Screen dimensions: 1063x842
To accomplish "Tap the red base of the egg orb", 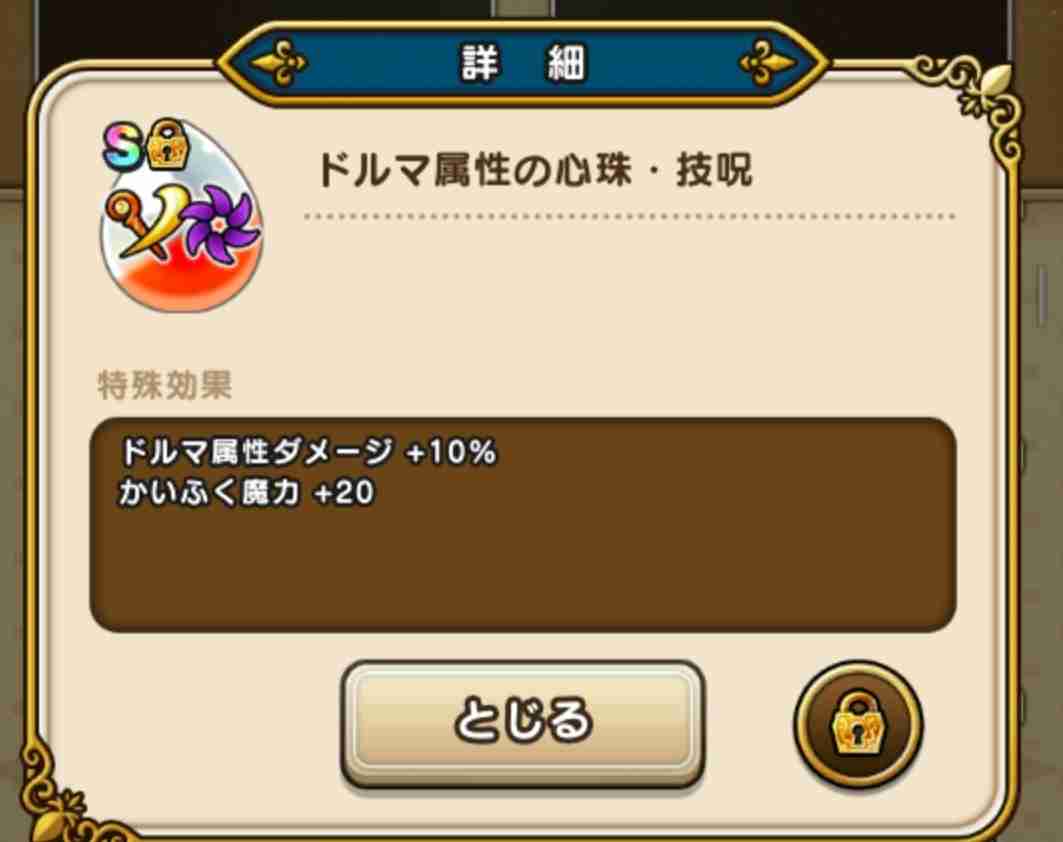I will [x=180, y=281].
